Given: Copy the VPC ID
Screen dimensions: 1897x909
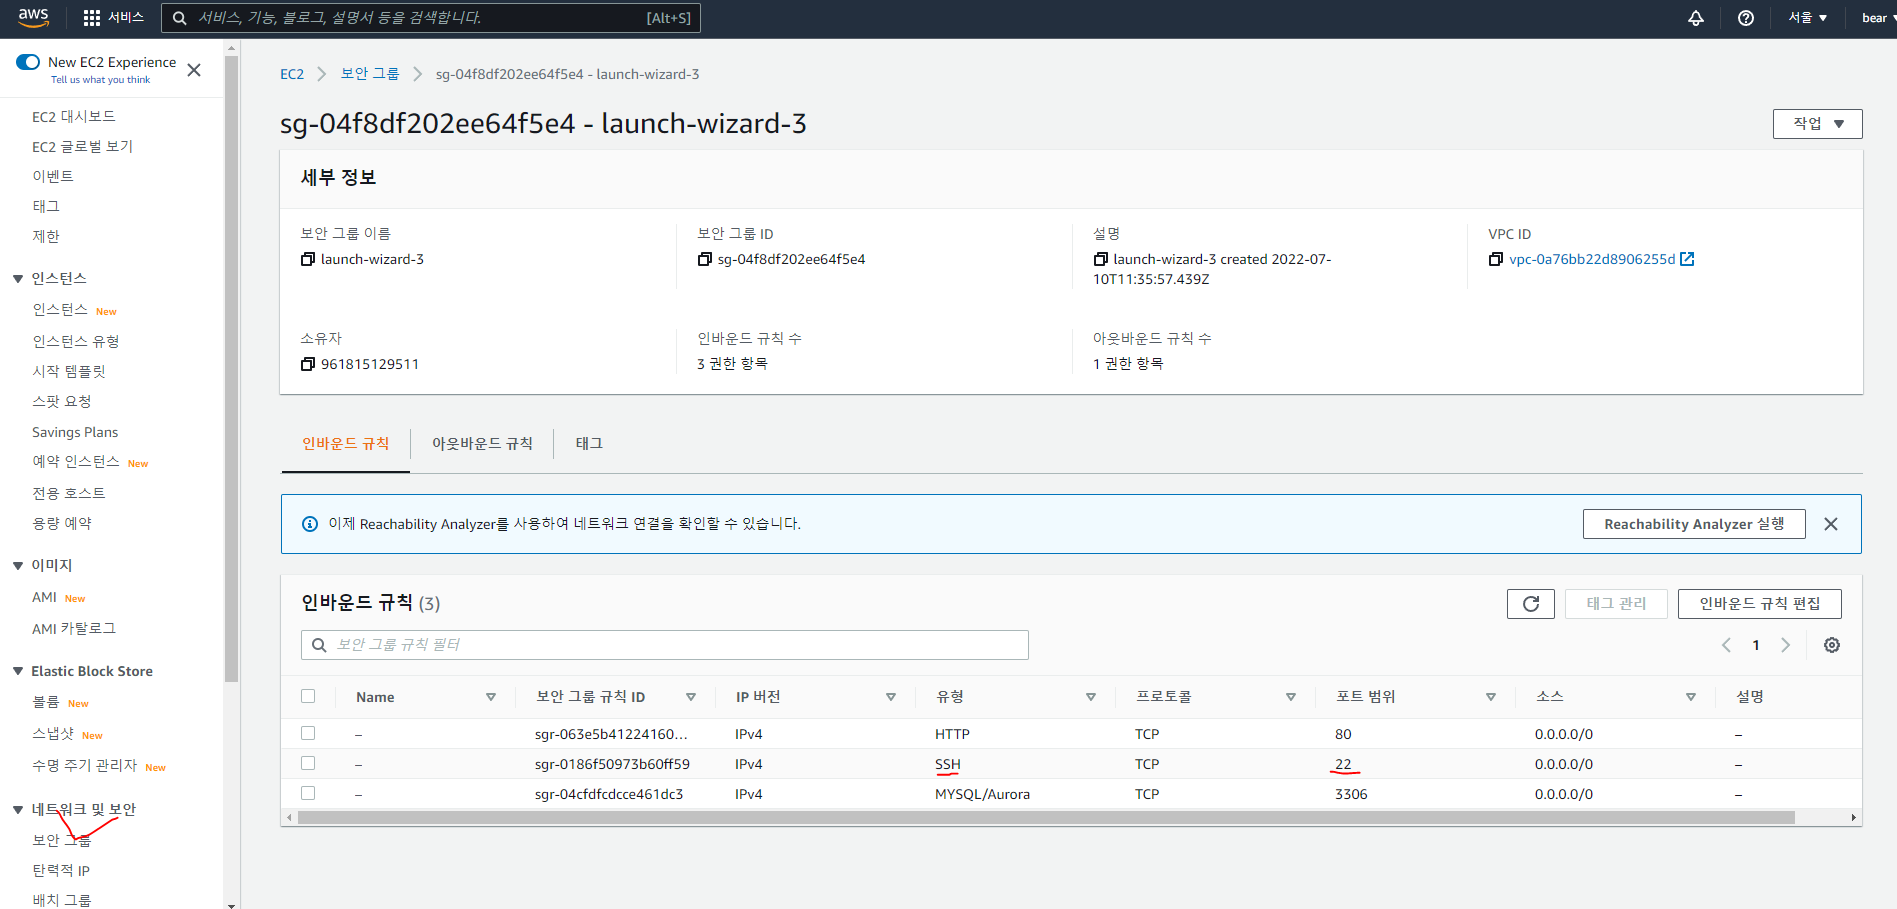Looking at the screenshot, I should 1496,259.
